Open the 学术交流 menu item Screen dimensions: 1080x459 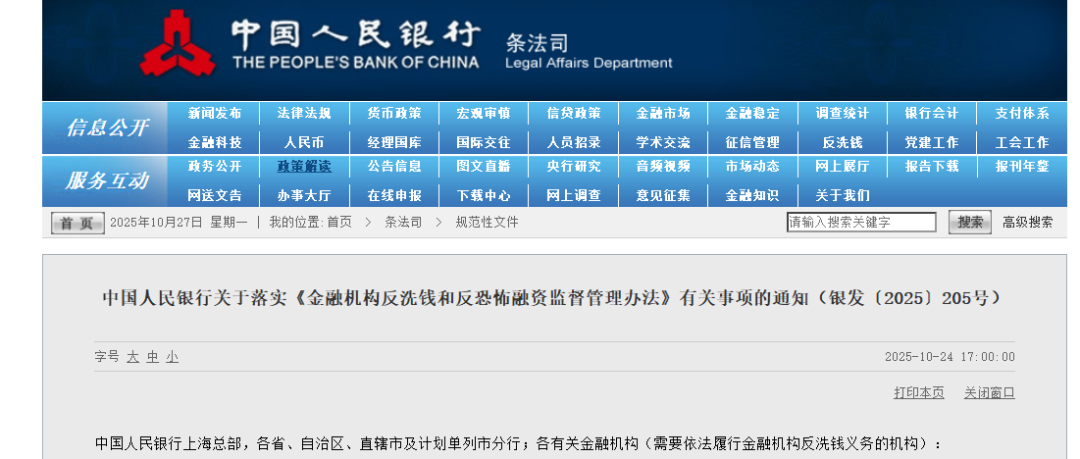click(x=663, y=143)
